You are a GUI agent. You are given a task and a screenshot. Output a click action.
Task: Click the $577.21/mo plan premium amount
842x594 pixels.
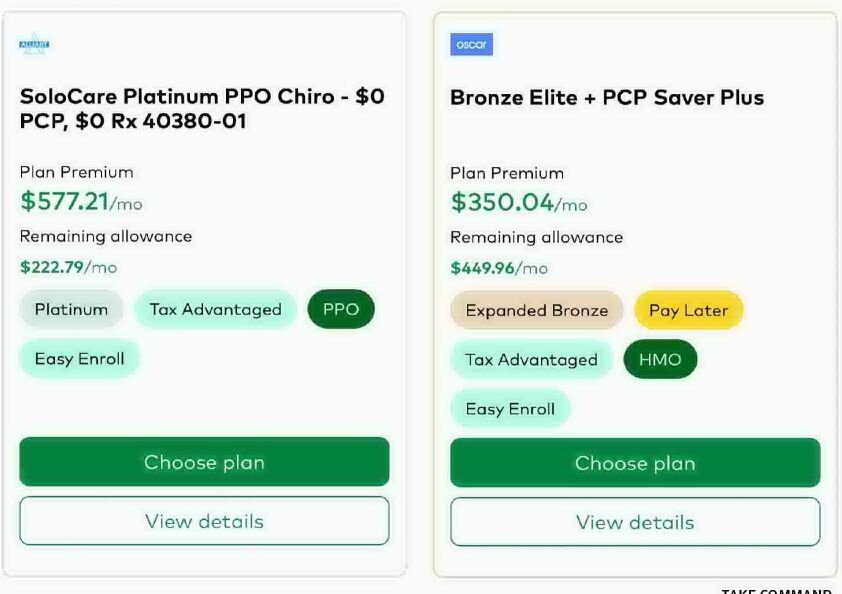[x=81, y=202]
